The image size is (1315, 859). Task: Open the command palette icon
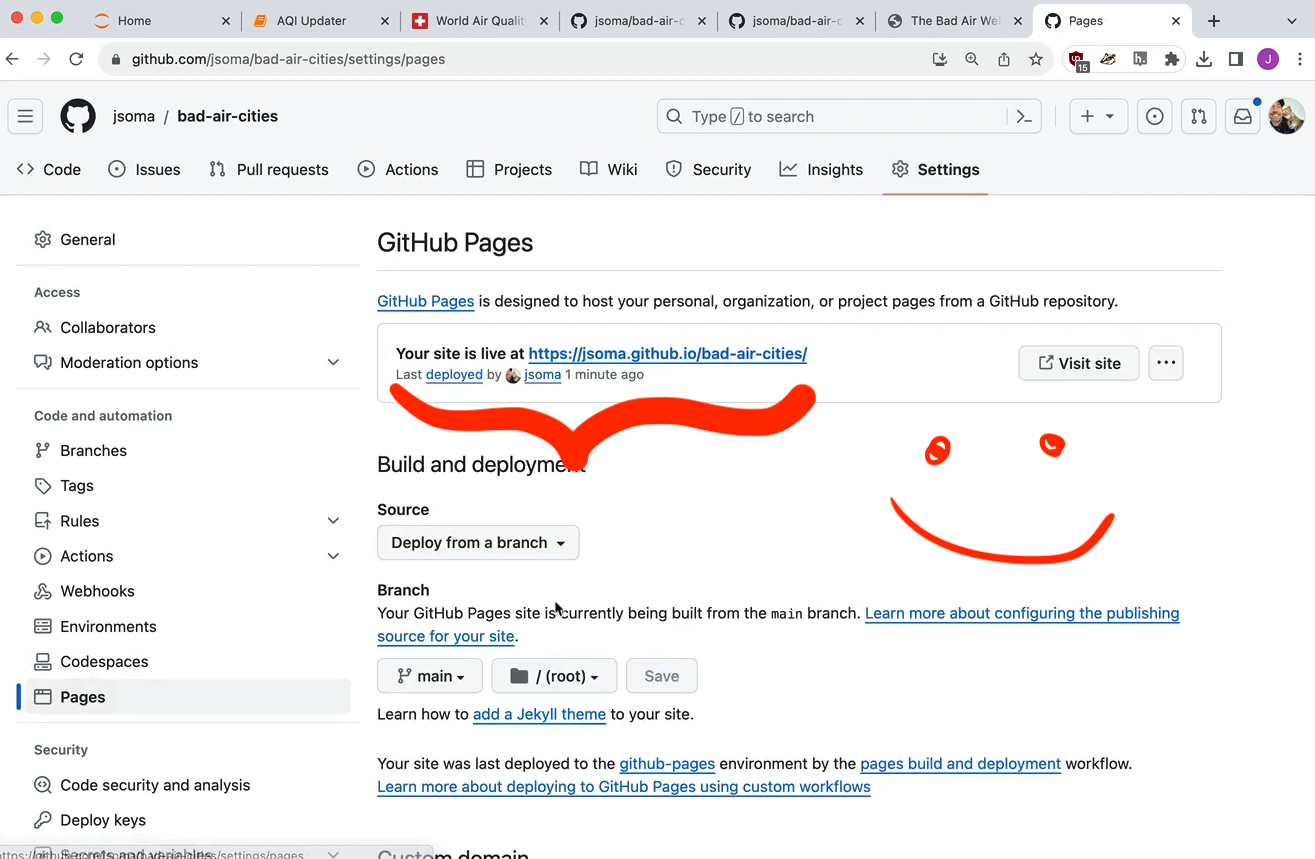pyautogui.click(x=1024, y=116)
